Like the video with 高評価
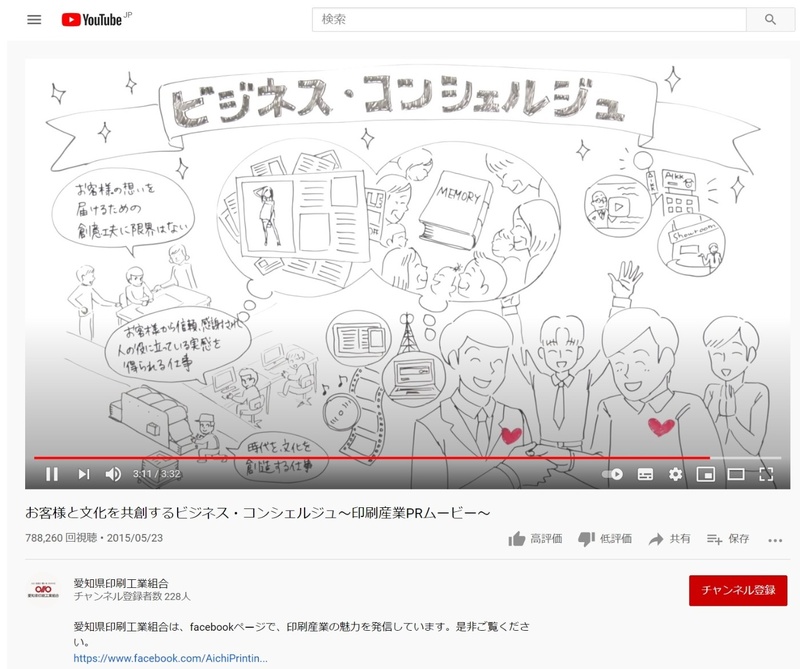 point(535,539)
